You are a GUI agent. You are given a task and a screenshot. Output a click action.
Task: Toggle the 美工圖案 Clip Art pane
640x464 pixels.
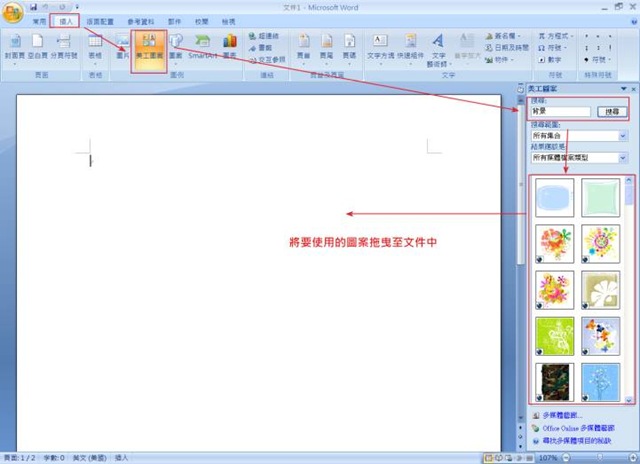(x=149, y=51)
